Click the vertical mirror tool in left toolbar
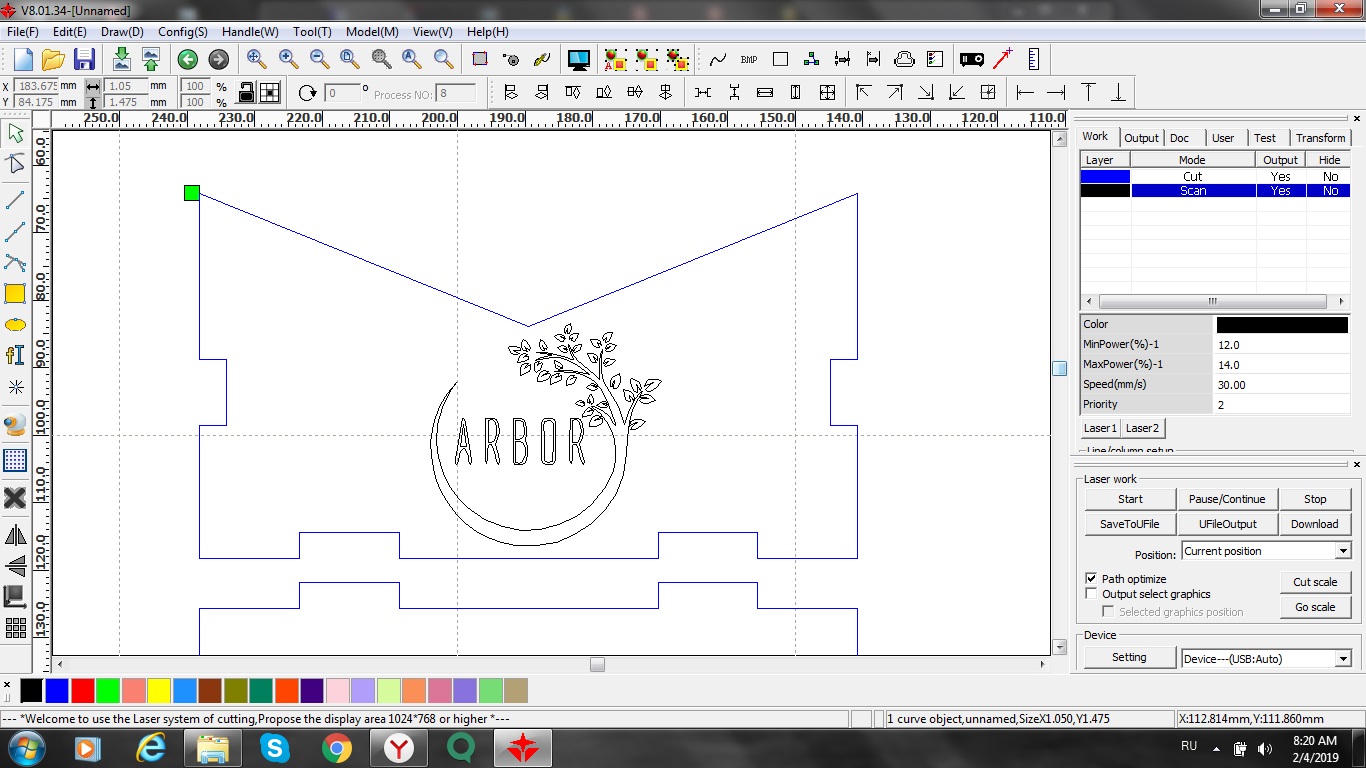1366x768 pixels. (x=15, y=566)
